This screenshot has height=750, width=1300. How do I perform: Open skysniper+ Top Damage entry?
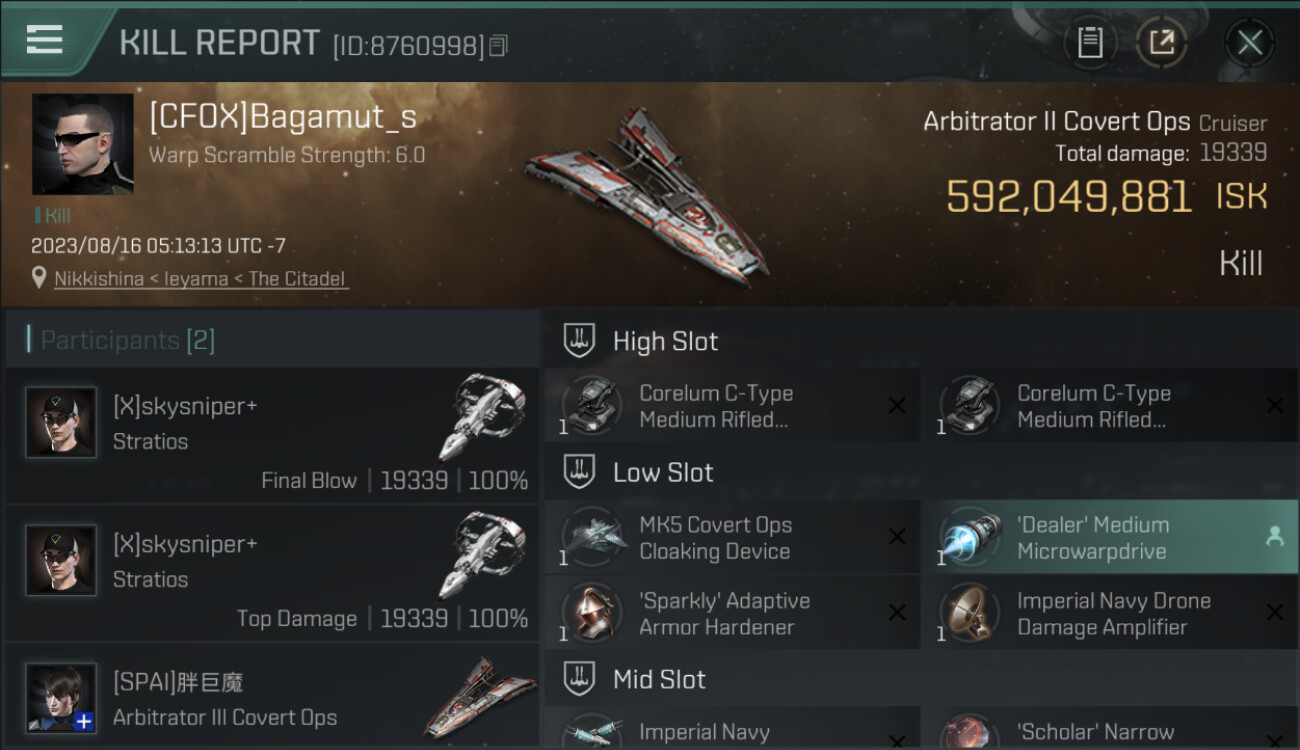tap(272, 573)
